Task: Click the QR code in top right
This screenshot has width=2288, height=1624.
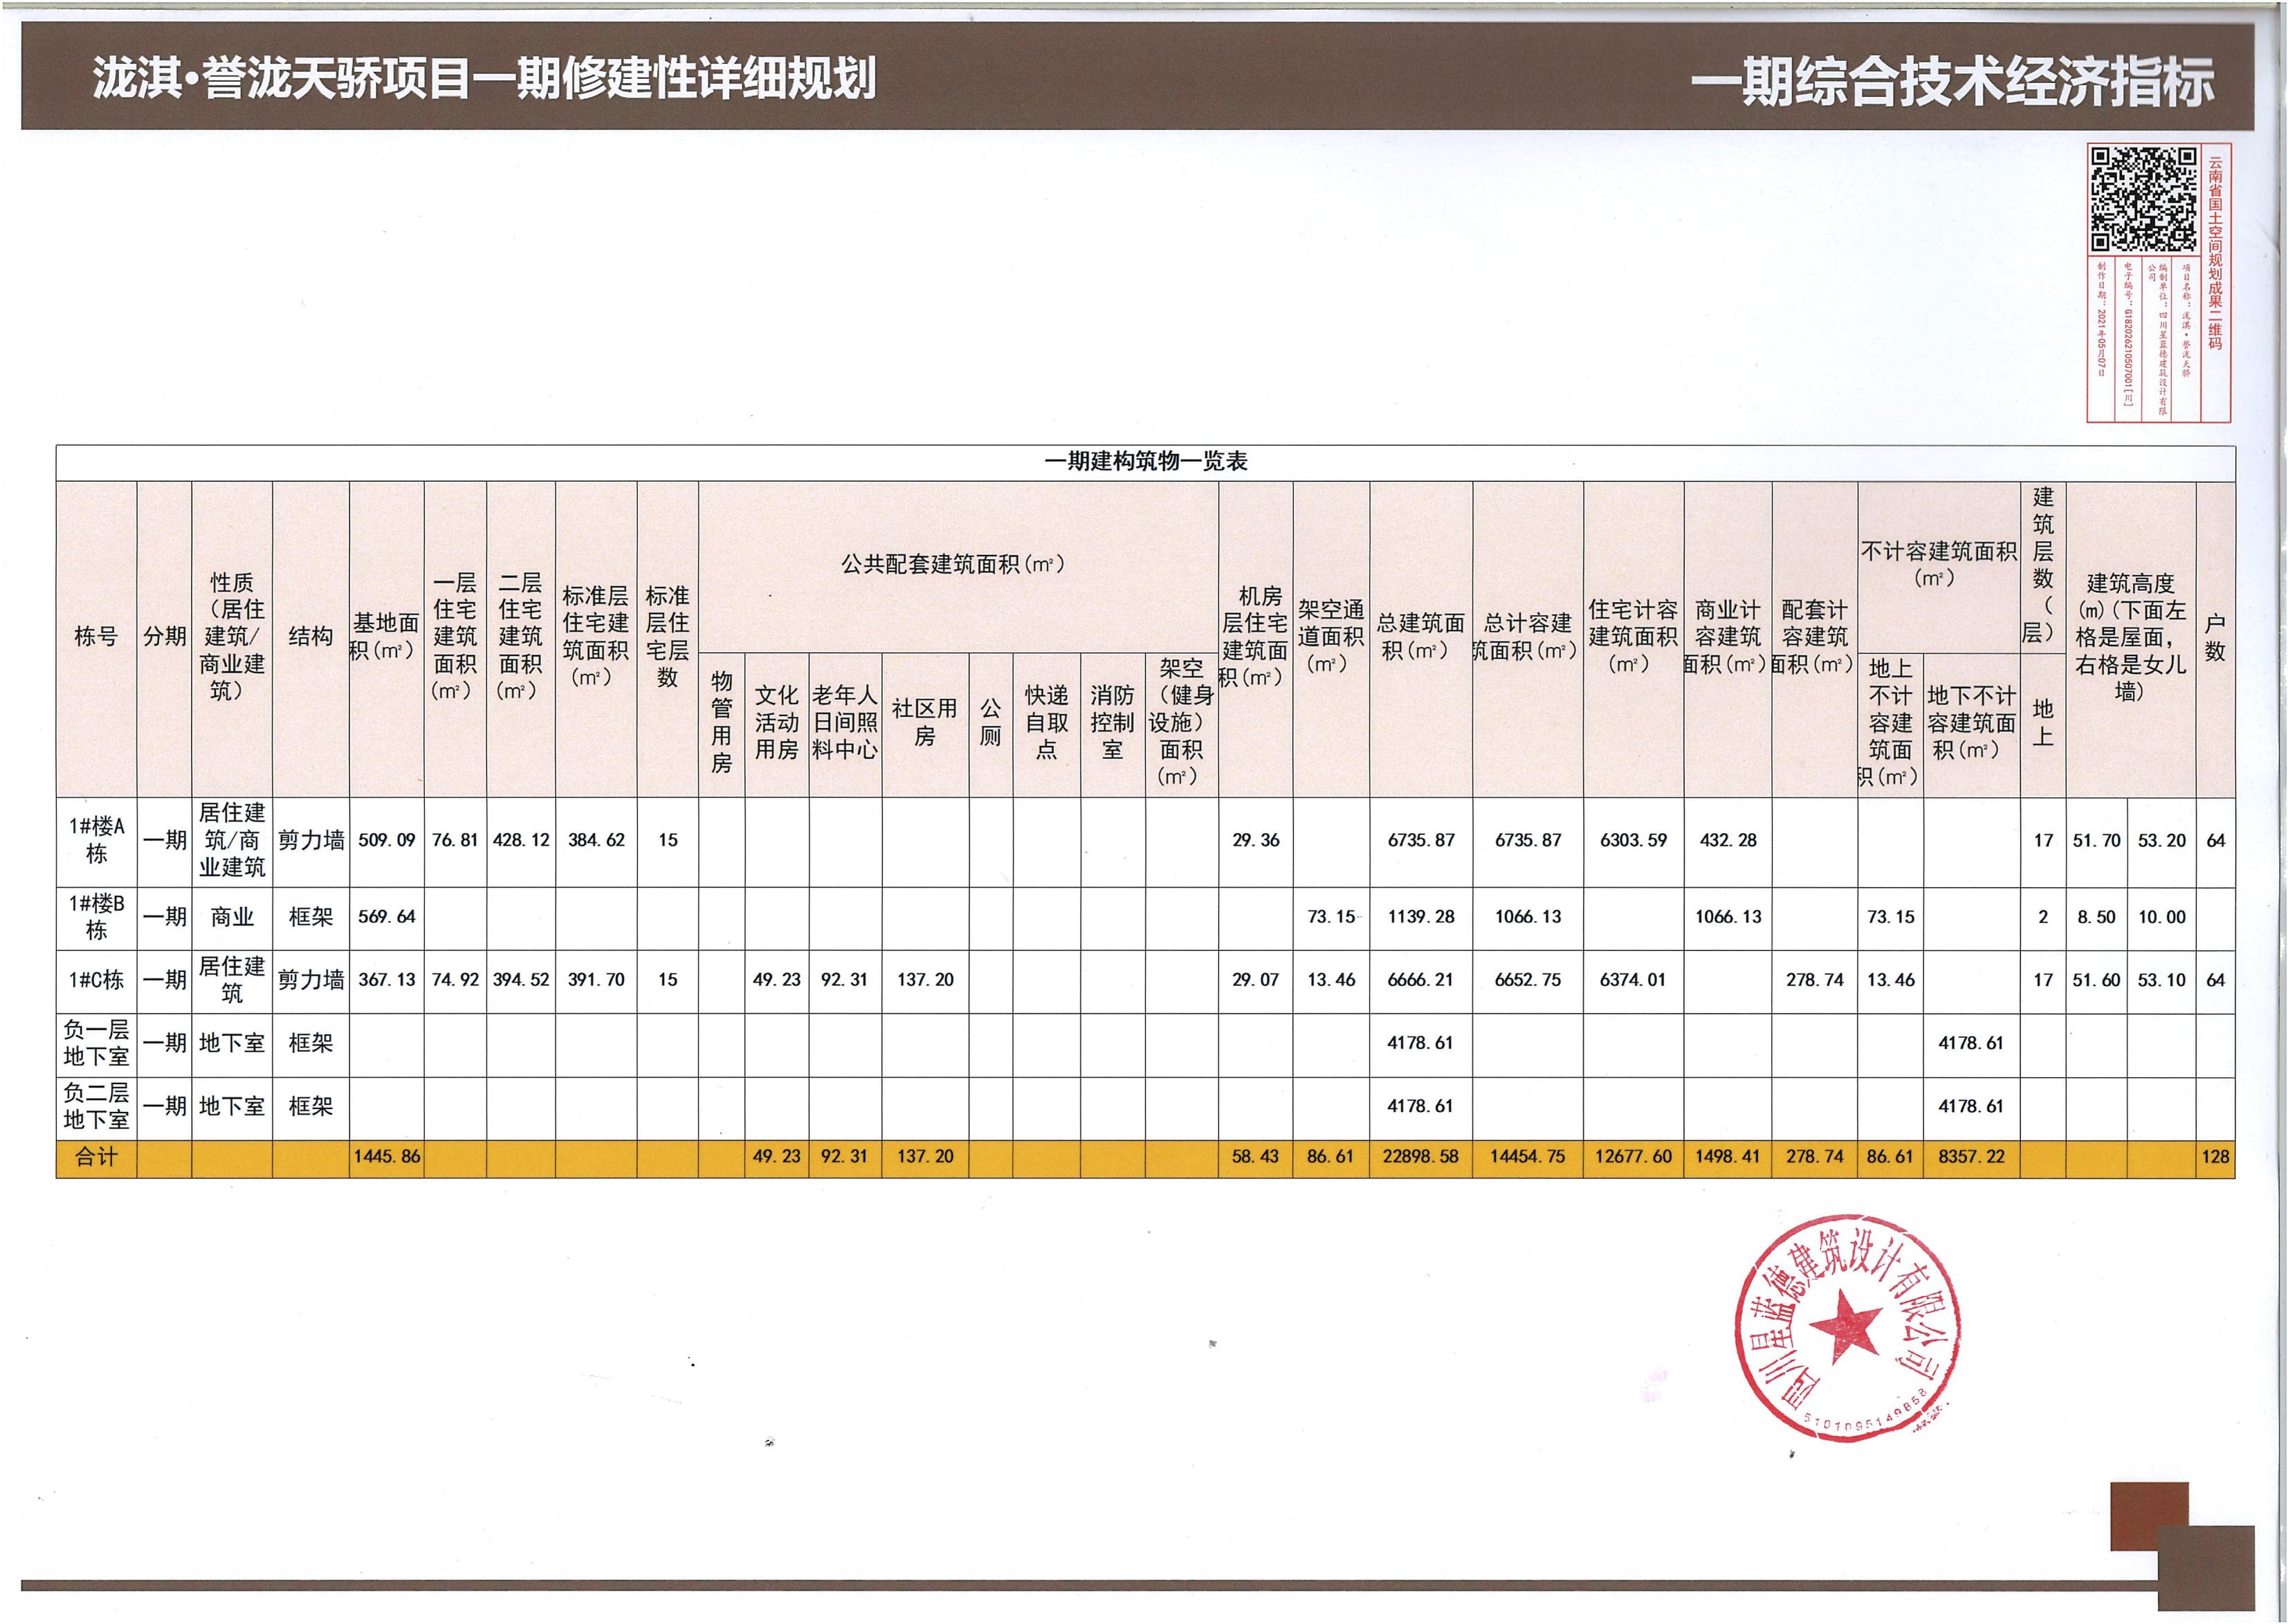Action: 2145,199
